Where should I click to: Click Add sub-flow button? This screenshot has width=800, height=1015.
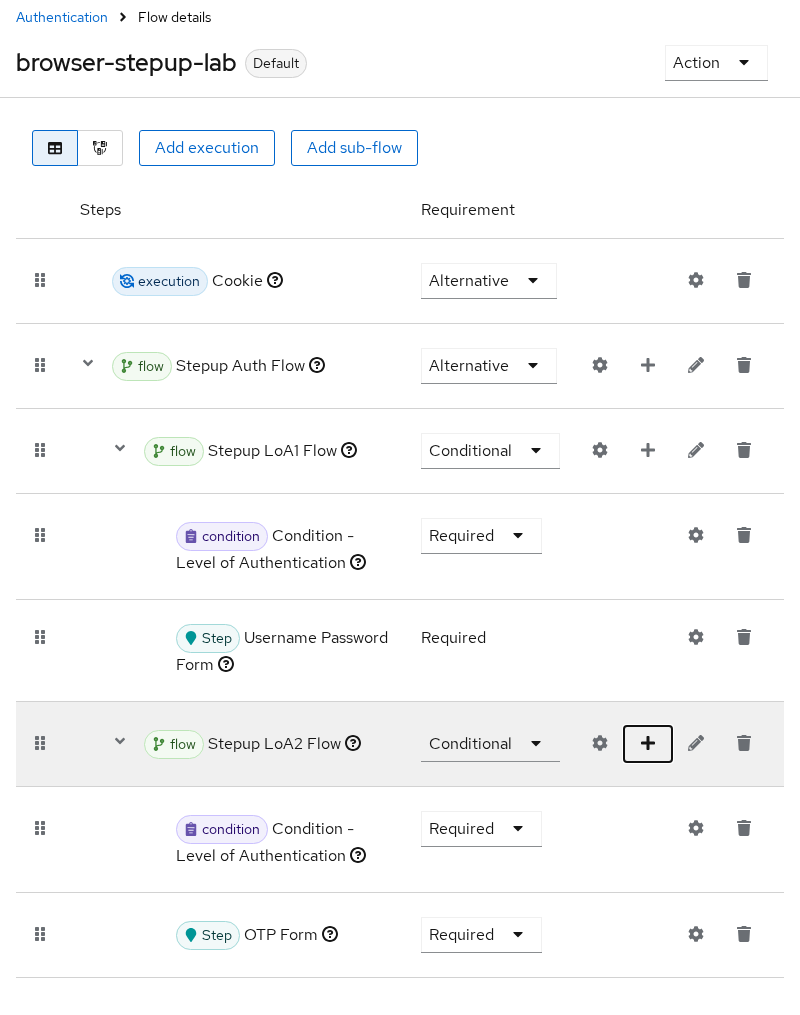click(x=354, y=148)
